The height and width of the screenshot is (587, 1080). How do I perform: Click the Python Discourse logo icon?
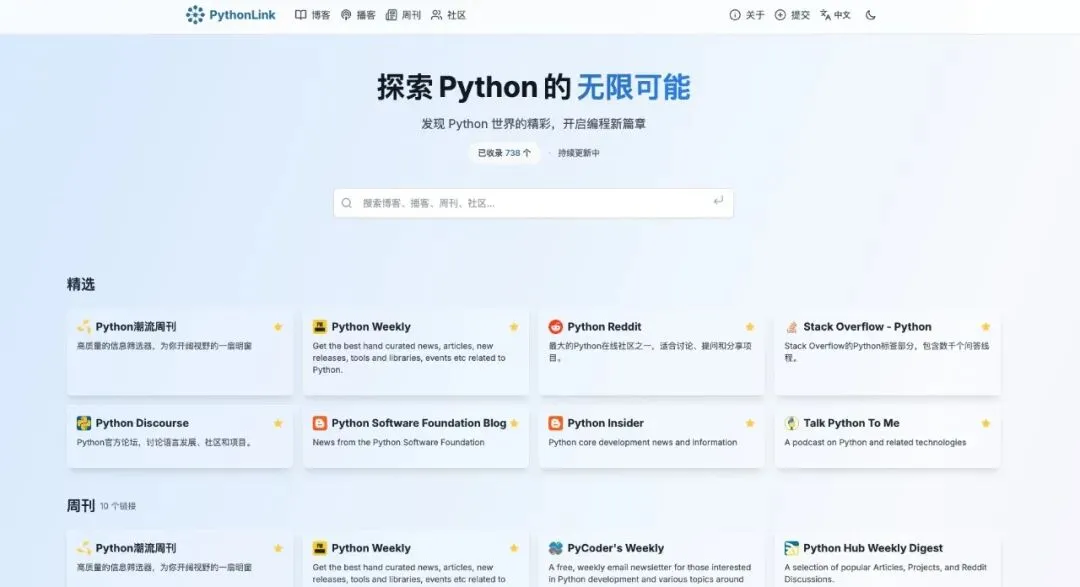pyautogui.click(x=84, y=423)
